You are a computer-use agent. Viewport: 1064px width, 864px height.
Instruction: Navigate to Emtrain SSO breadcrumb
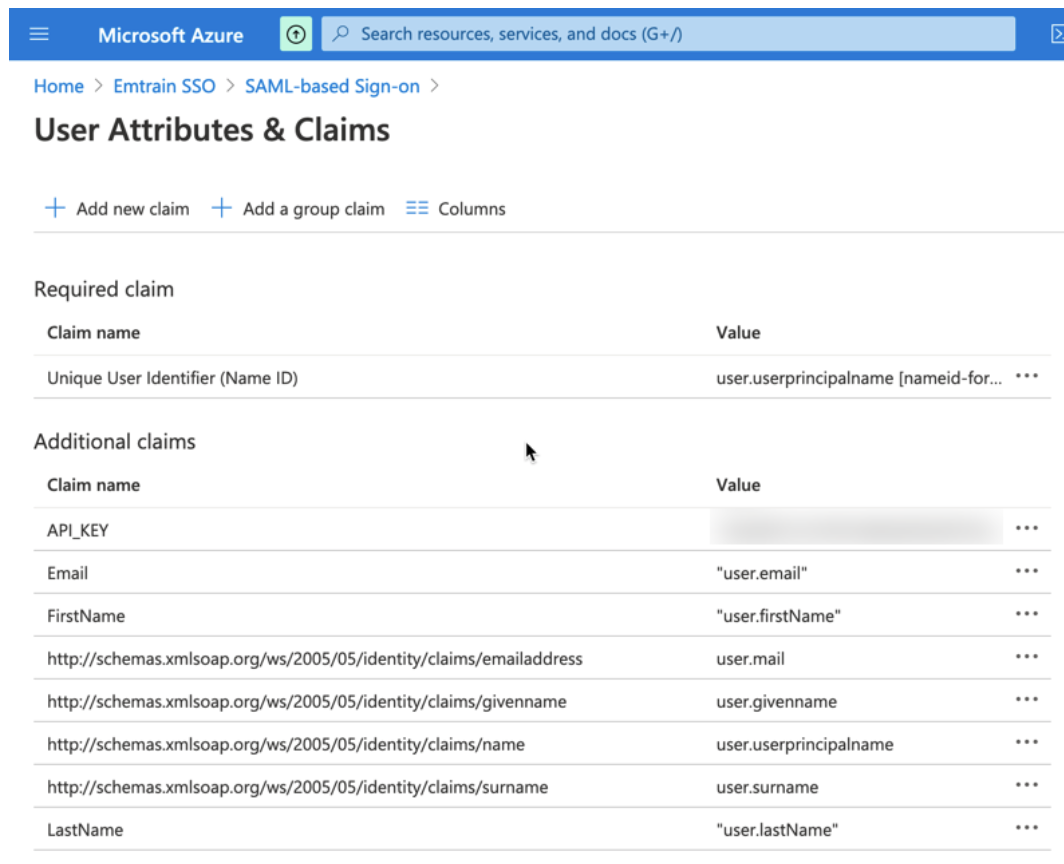(x=164, y=86)
